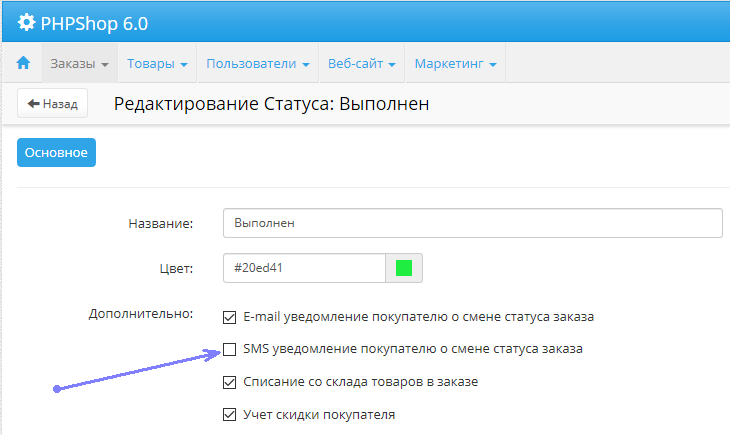Click the Название: field label
This screenshot has width=730, height=435.
(161, 224)
